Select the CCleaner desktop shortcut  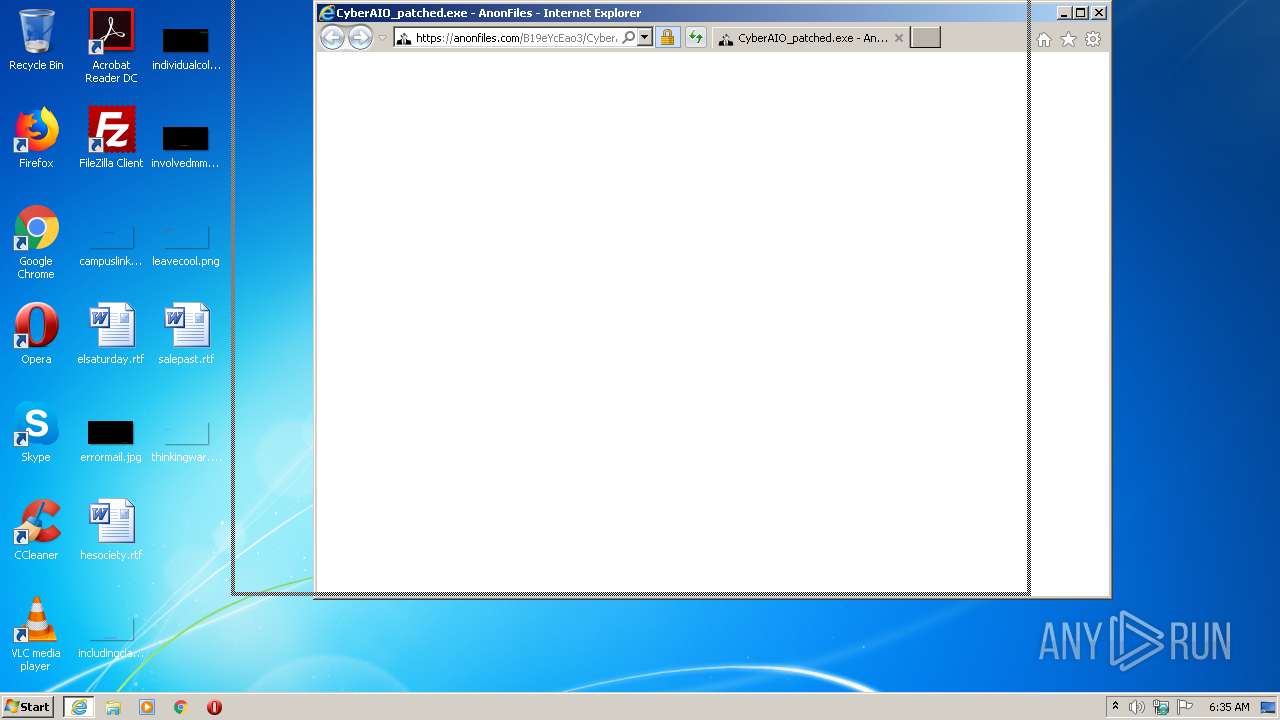36,530
